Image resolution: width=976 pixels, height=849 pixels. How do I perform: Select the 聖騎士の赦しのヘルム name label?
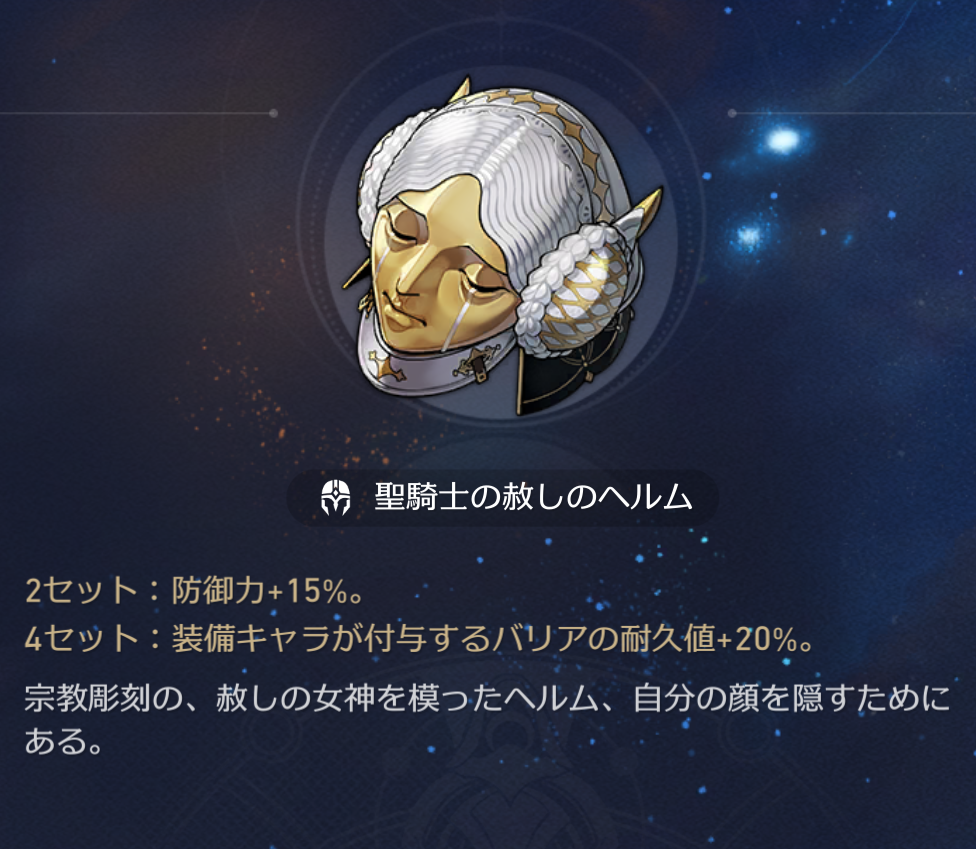pos(533,497)
